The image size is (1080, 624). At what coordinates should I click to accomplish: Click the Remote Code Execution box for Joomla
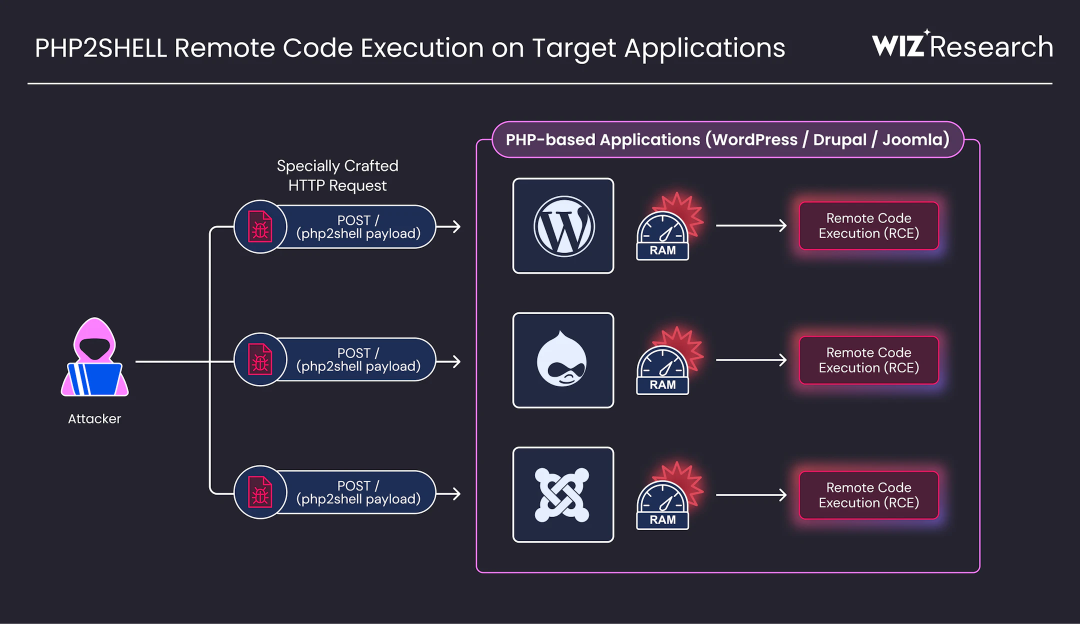[x=869, y=495]
